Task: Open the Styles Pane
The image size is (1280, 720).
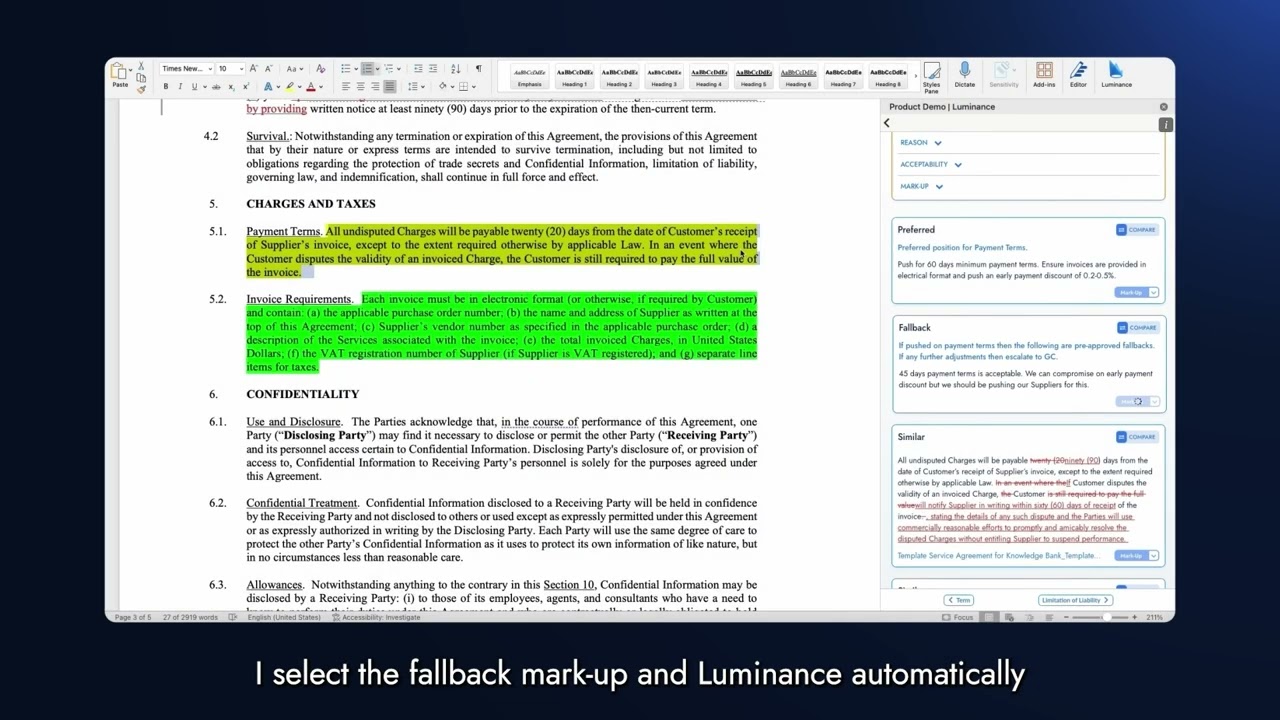Action: point(932,76)
